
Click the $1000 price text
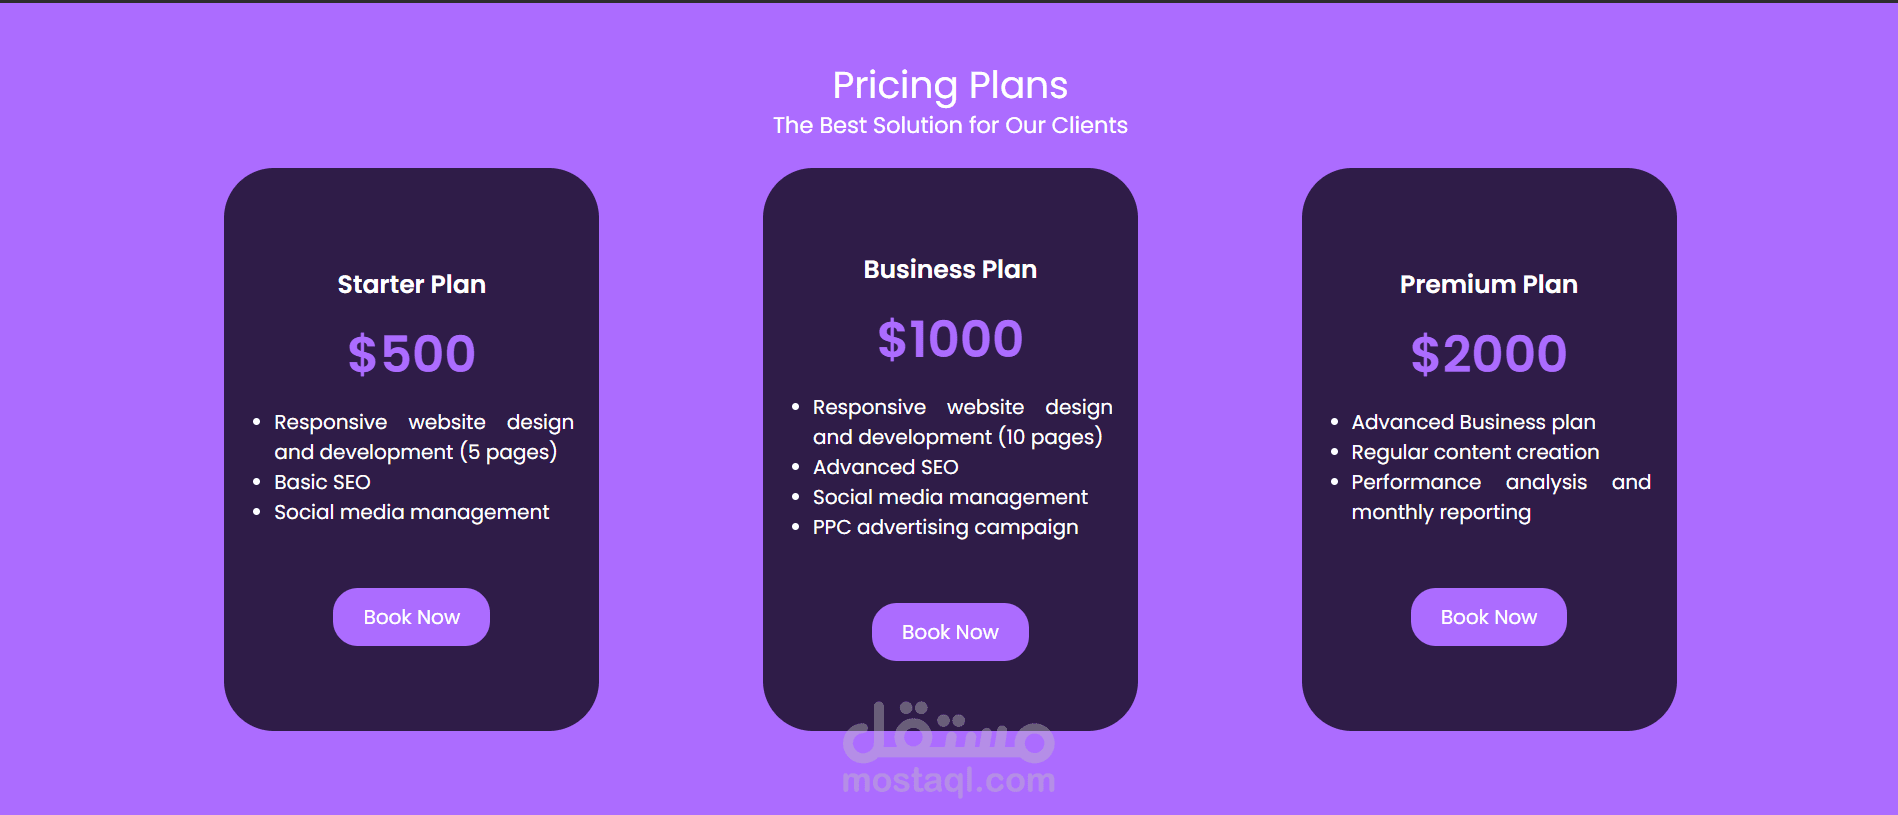pyautogui.click(x=950, y=339)
